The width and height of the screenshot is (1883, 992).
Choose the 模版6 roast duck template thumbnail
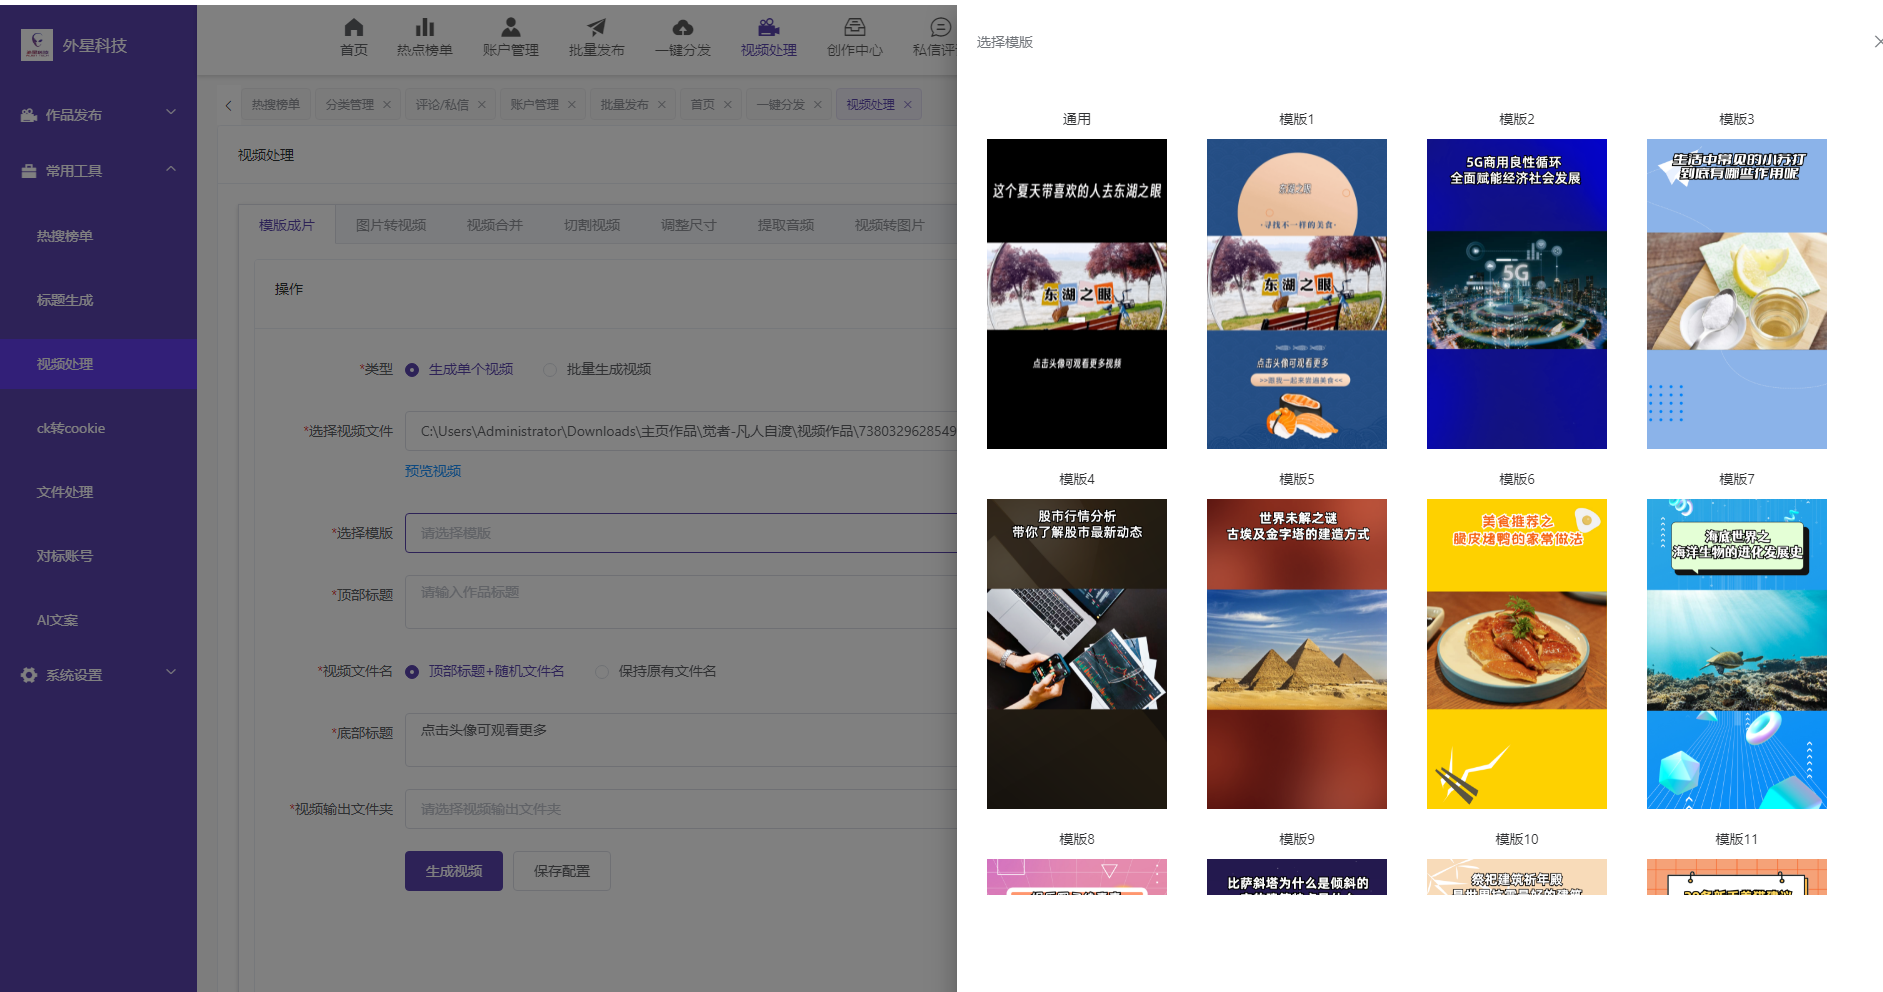[x=1517, y=654]
